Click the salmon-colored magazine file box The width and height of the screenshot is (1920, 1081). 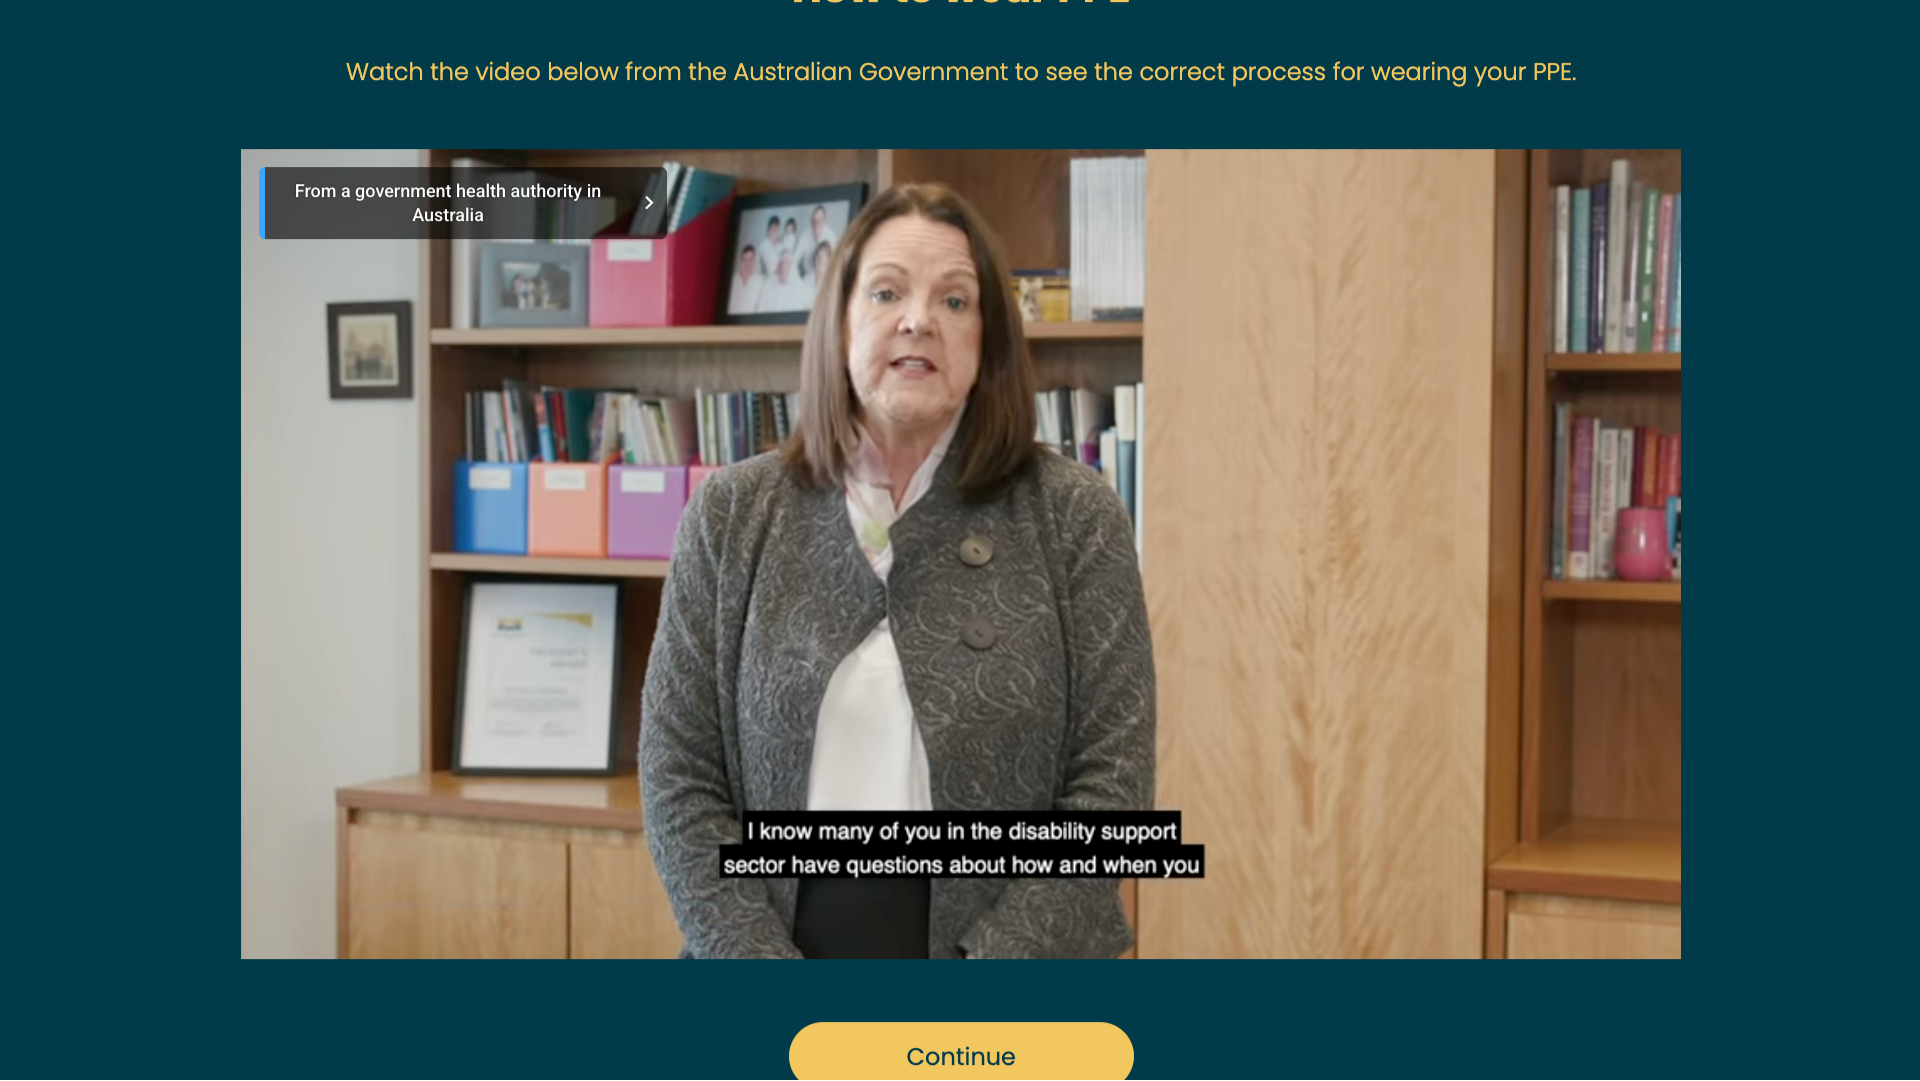[x=566, y=508]
